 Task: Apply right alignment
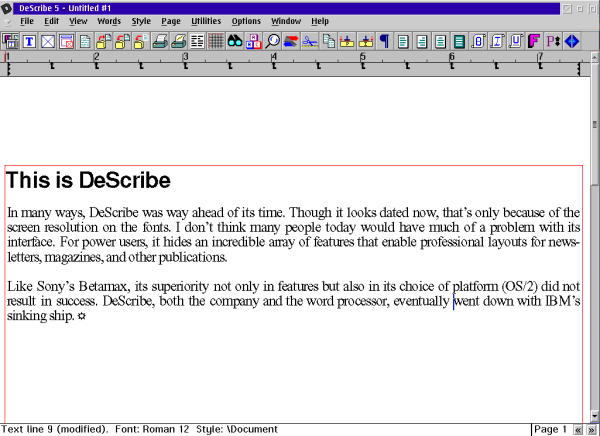422,41
